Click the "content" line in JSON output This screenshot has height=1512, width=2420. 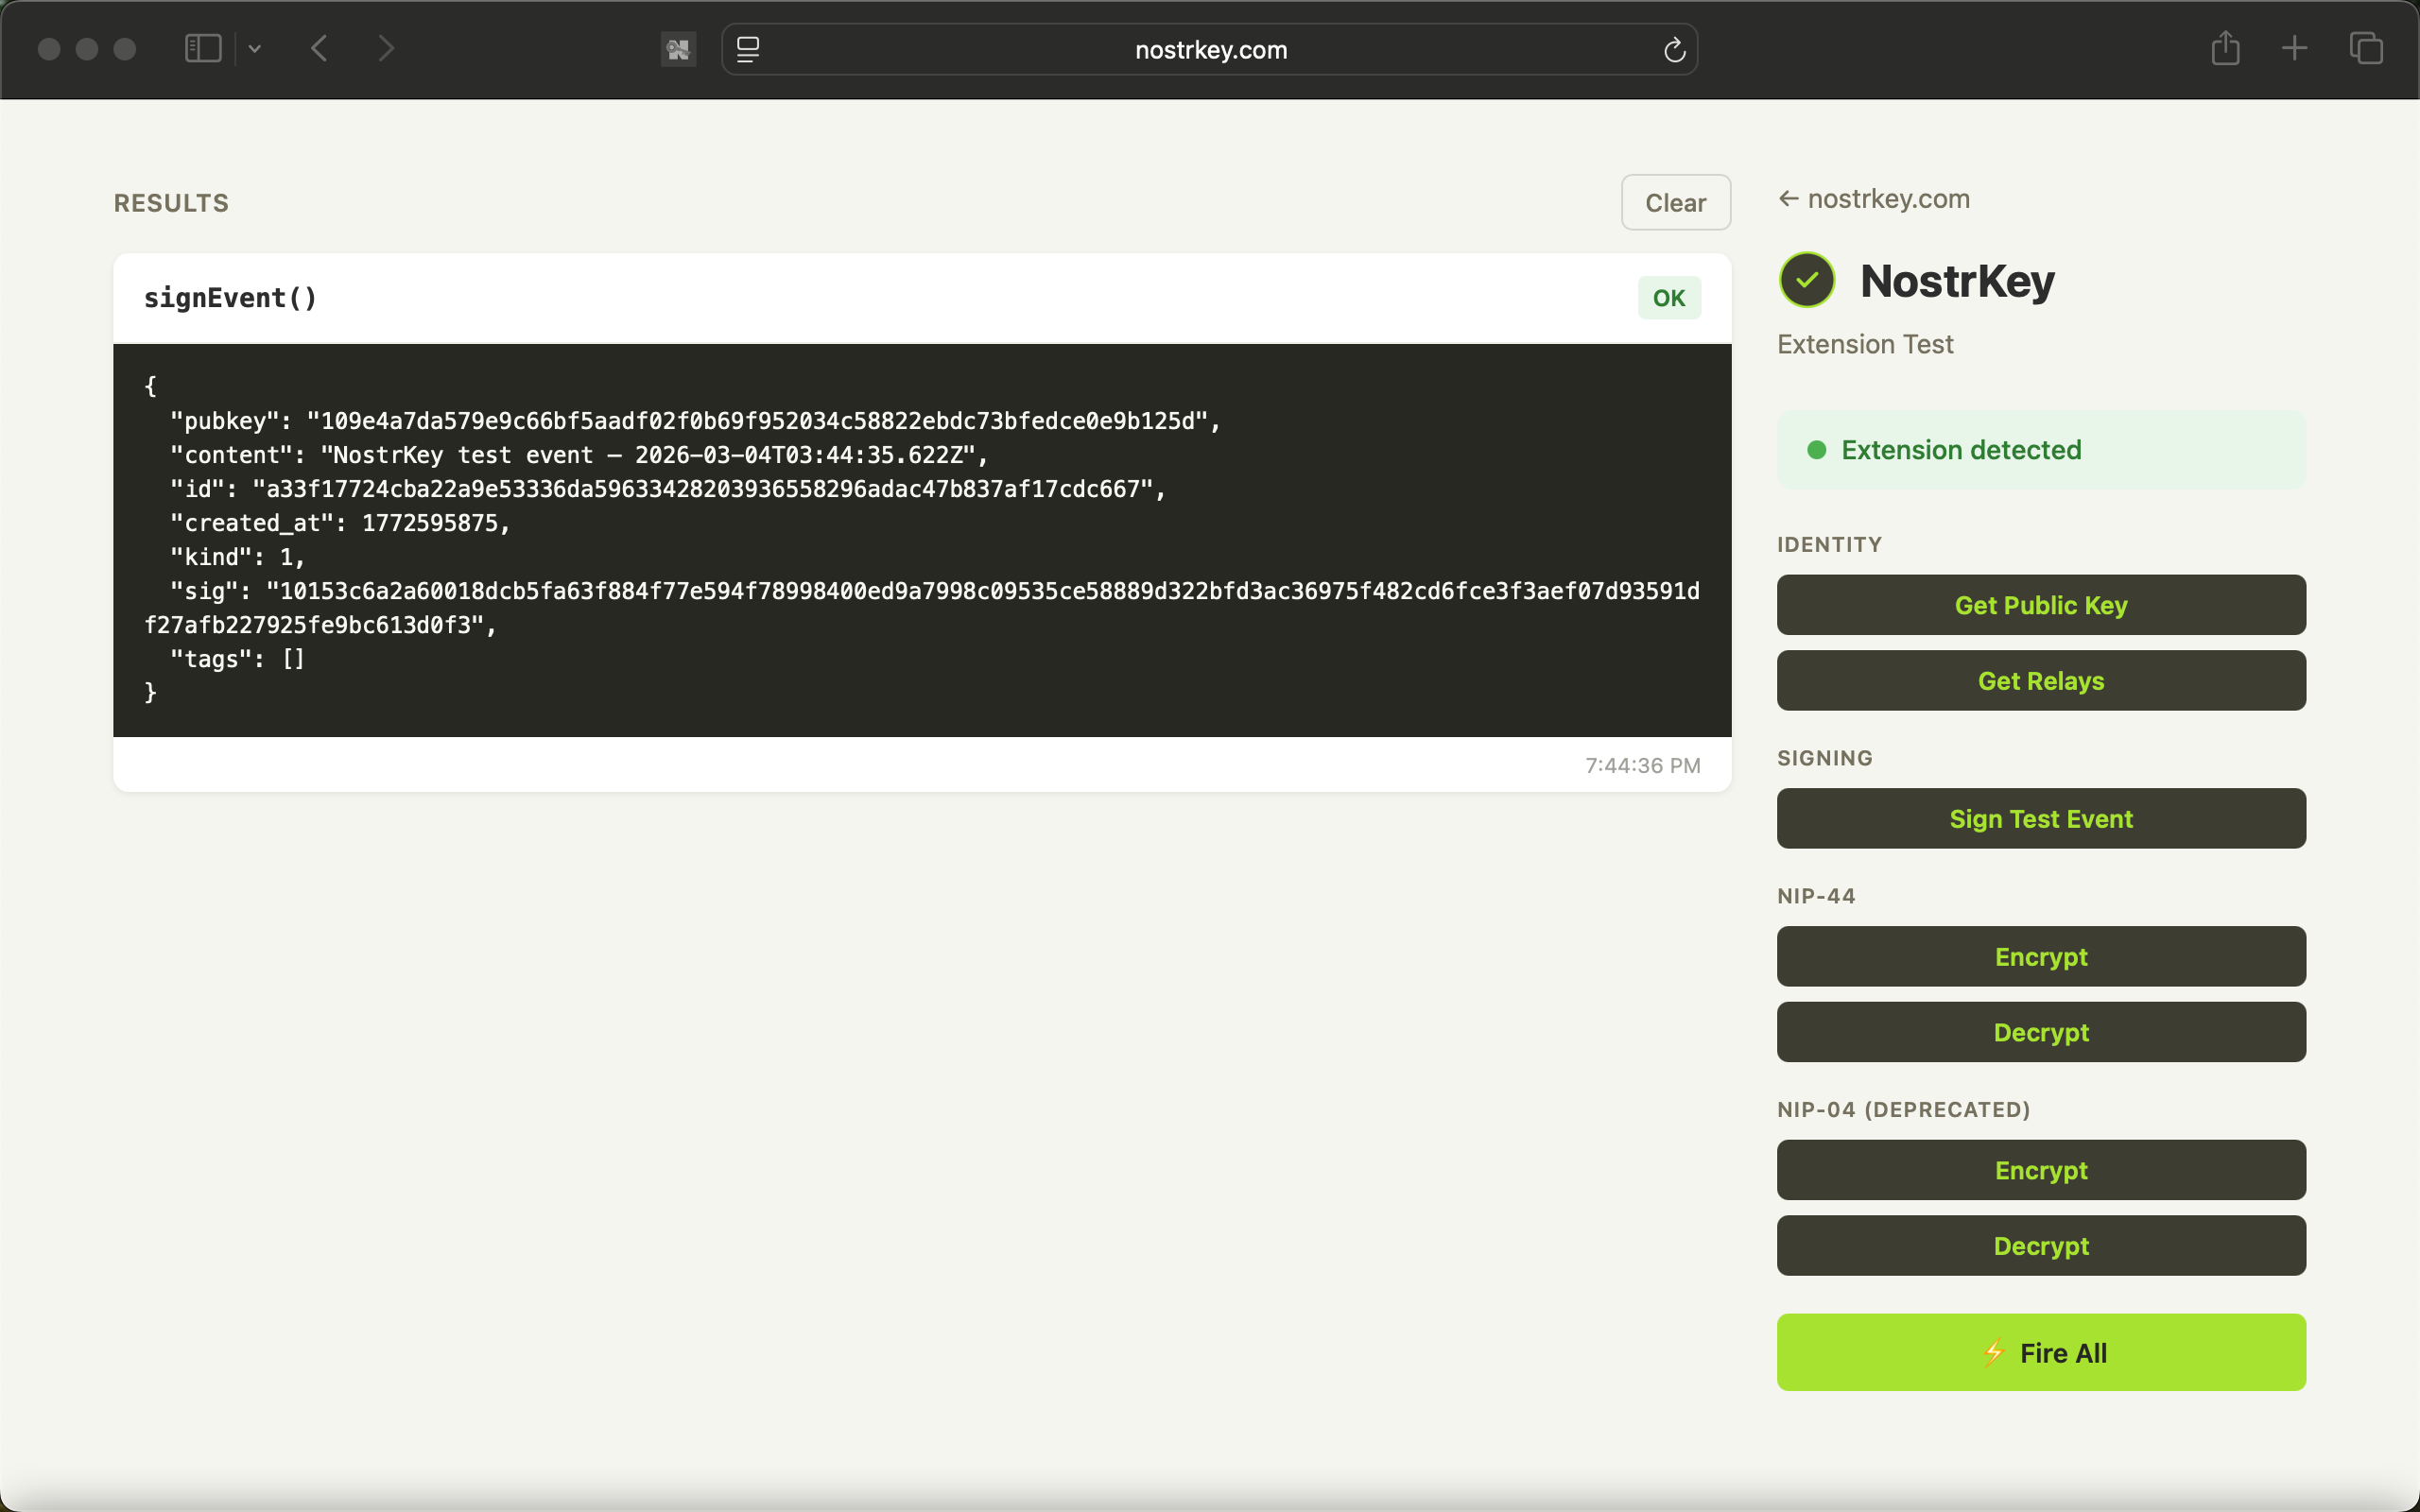click(x=578, y=455)
